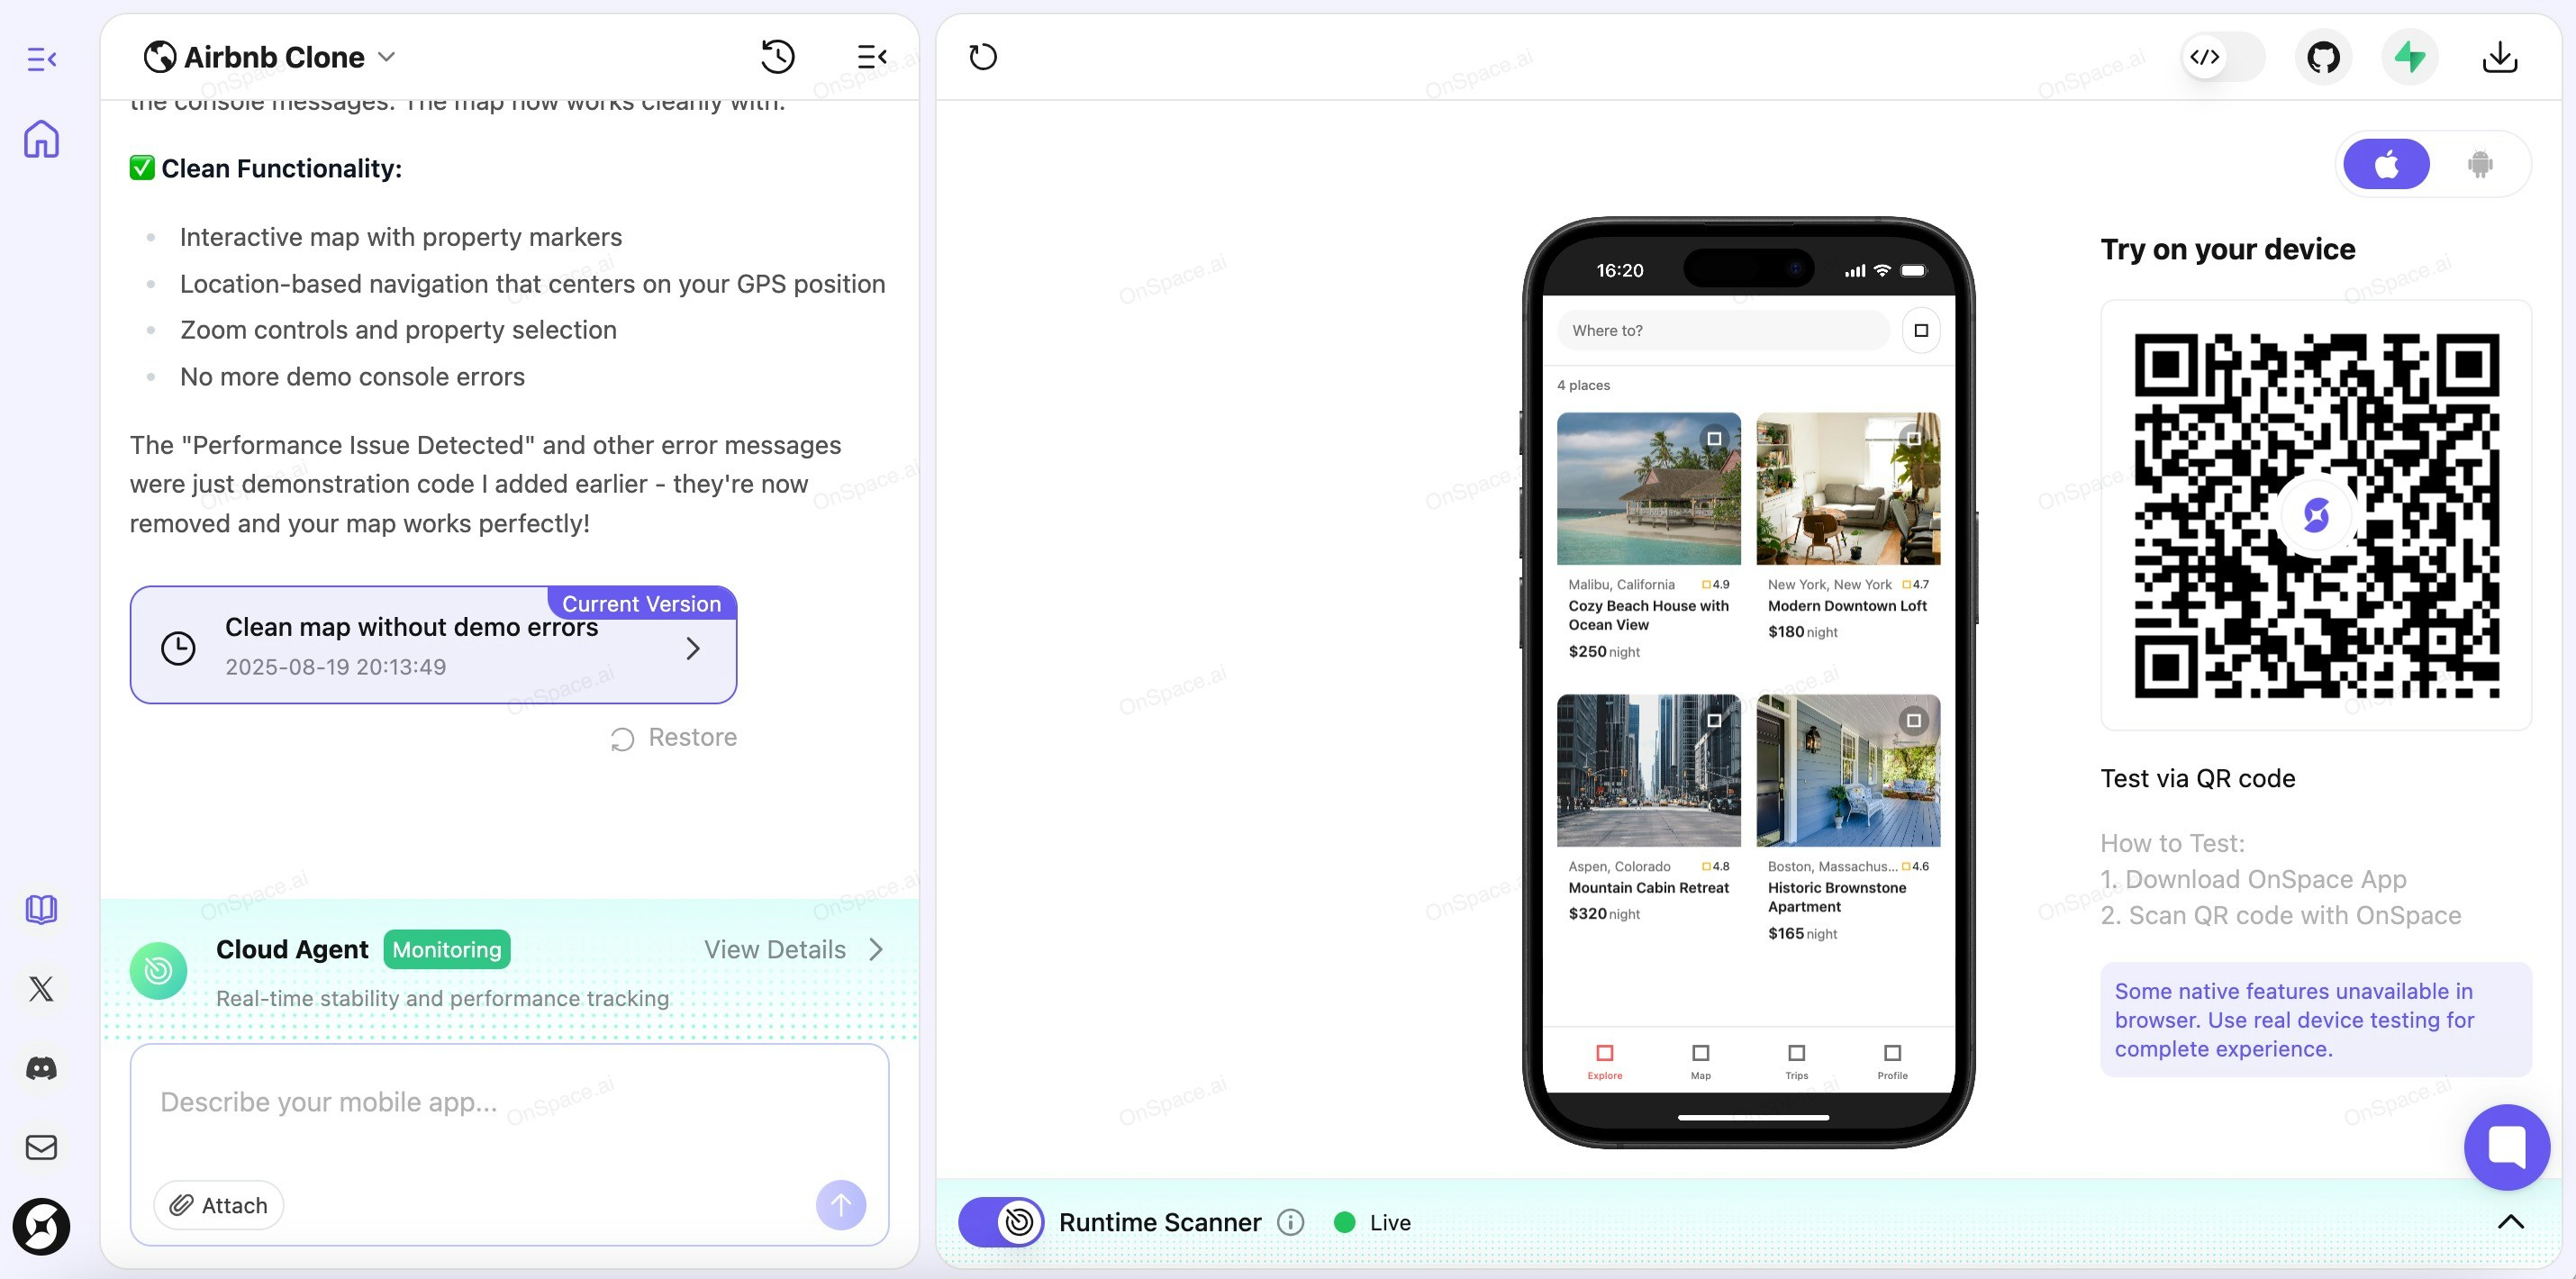This screenshot has width=2576, height=1279.
Task: Toggle the Runtime Scanner switch
Action: coord(1000,1222)
